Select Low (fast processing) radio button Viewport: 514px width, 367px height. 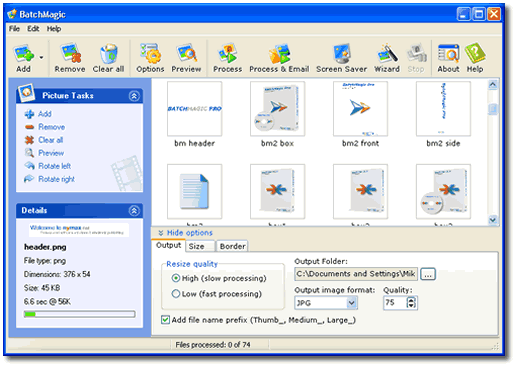click(x=176, y=294)
